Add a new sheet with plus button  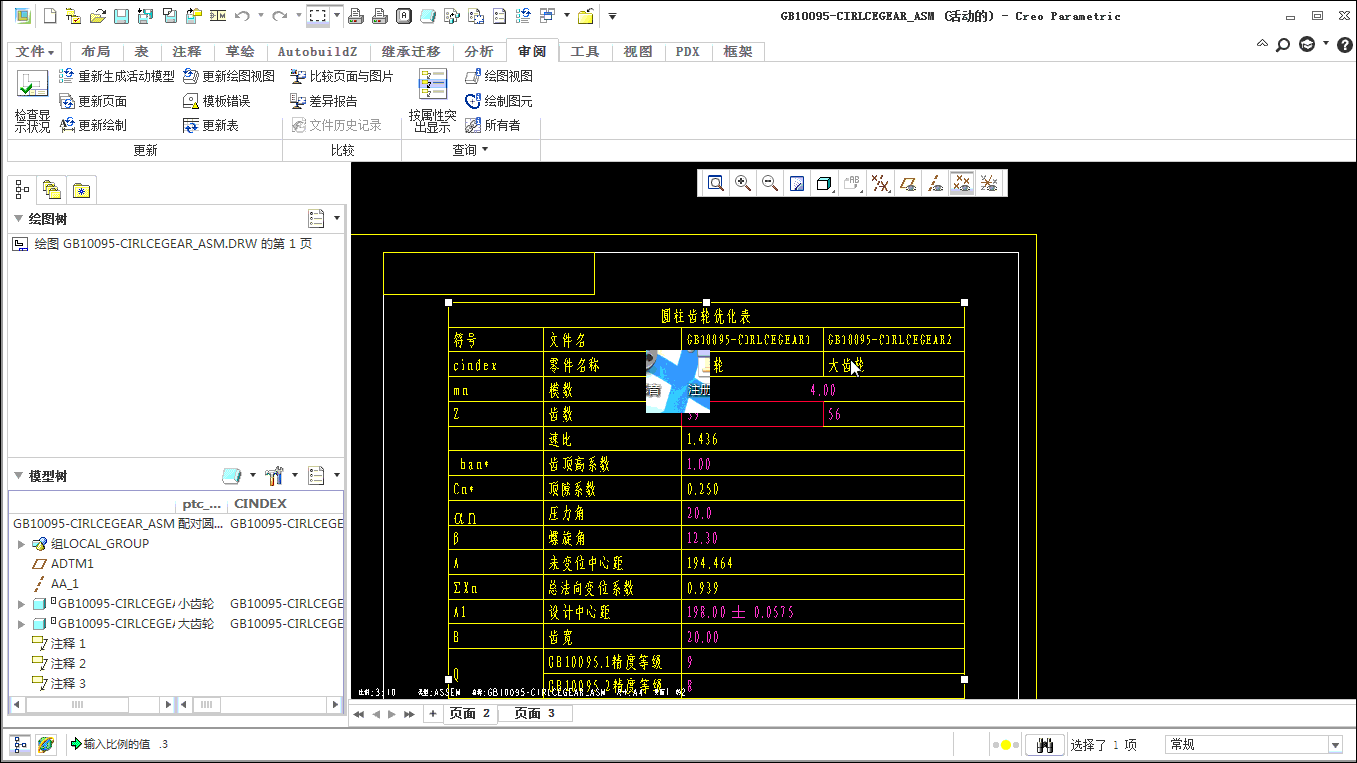click(433, 714)
